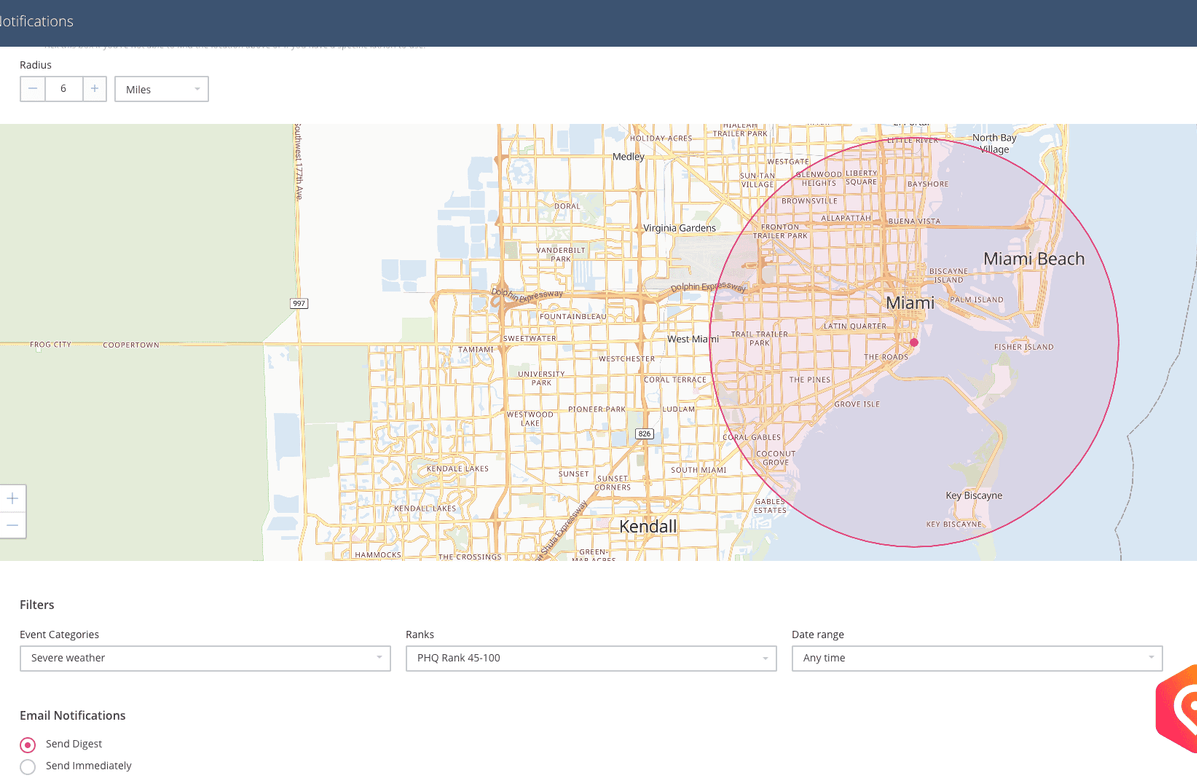
Task: Click the pink location marker dot
Action: [914, 342]
